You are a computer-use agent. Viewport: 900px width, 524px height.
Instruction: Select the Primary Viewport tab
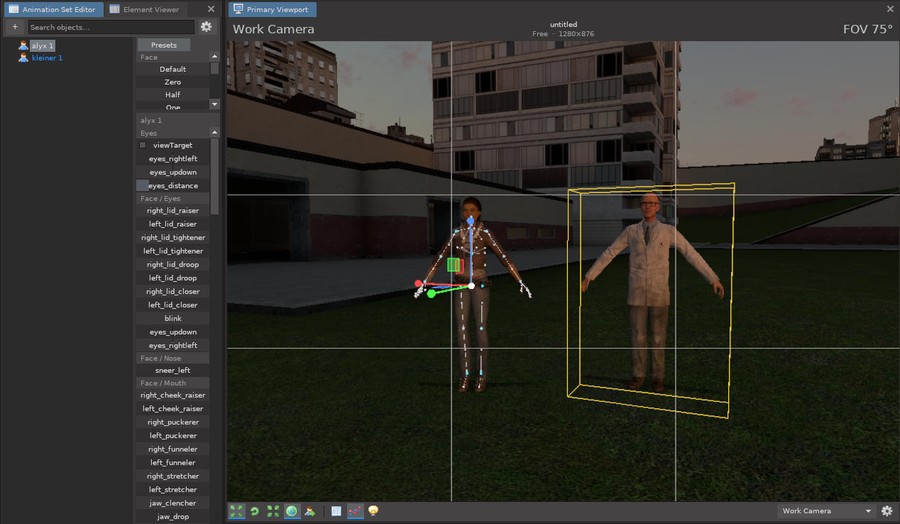[272, 9]
